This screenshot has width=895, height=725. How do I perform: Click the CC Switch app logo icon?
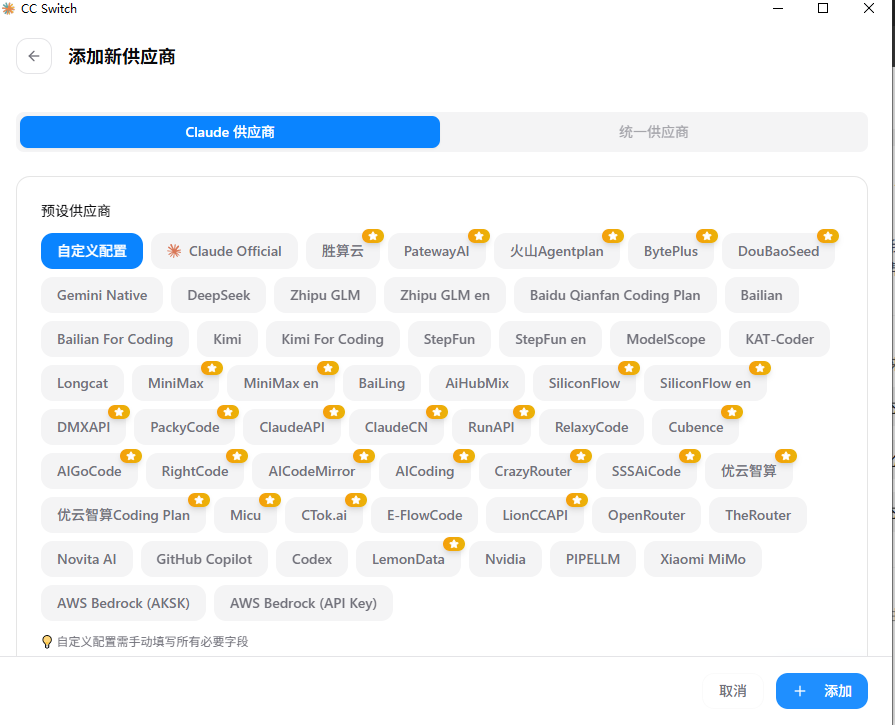point(8,9)
